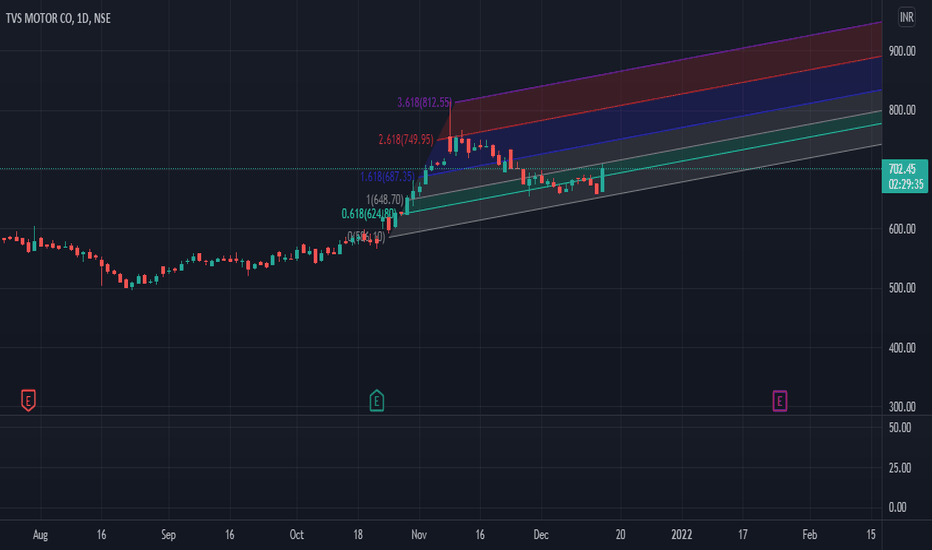Click the 500.00 price axis label
932x550 pixels.
coord(902,288)
